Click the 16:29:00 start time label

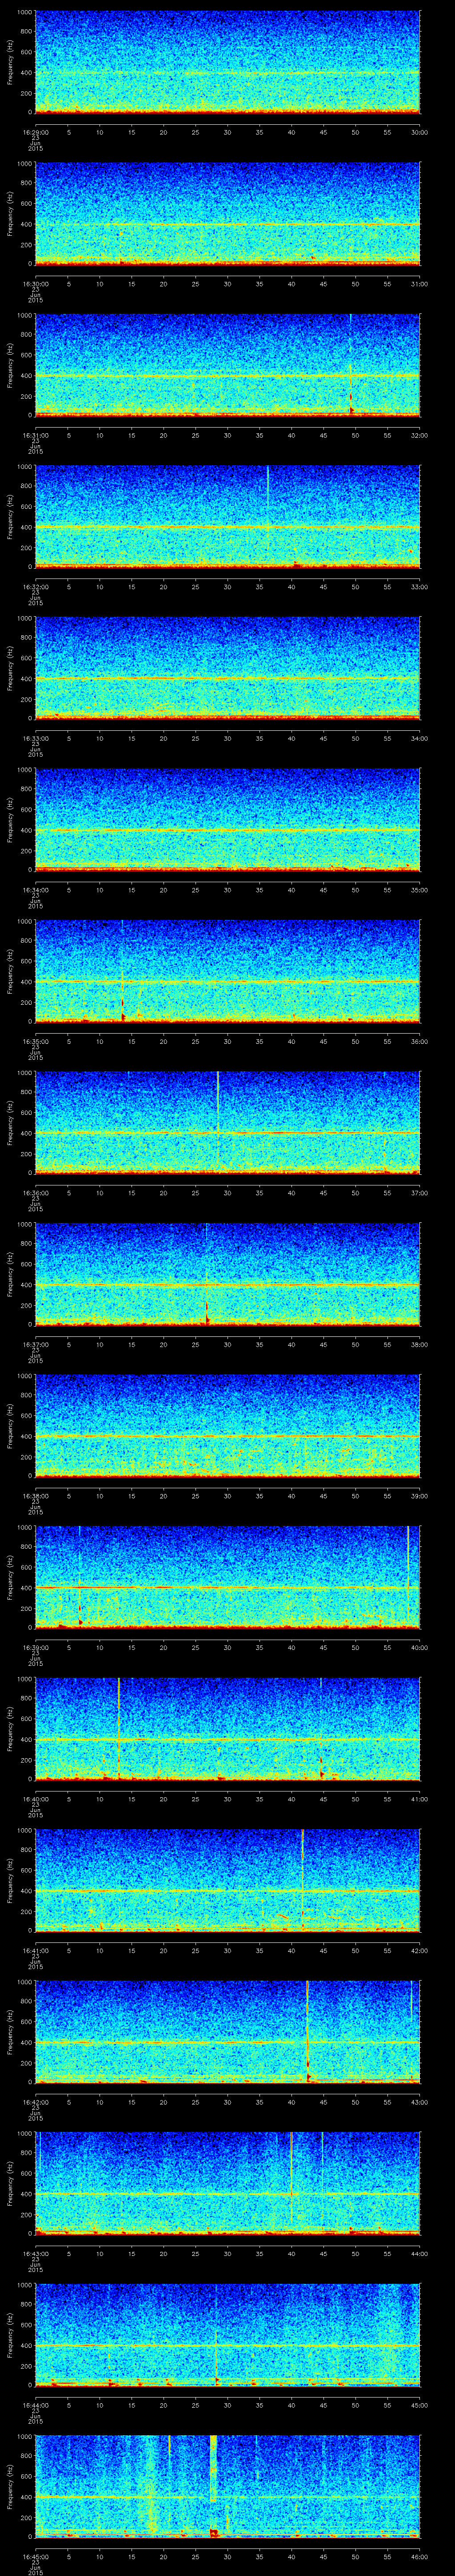click(35, 131)
